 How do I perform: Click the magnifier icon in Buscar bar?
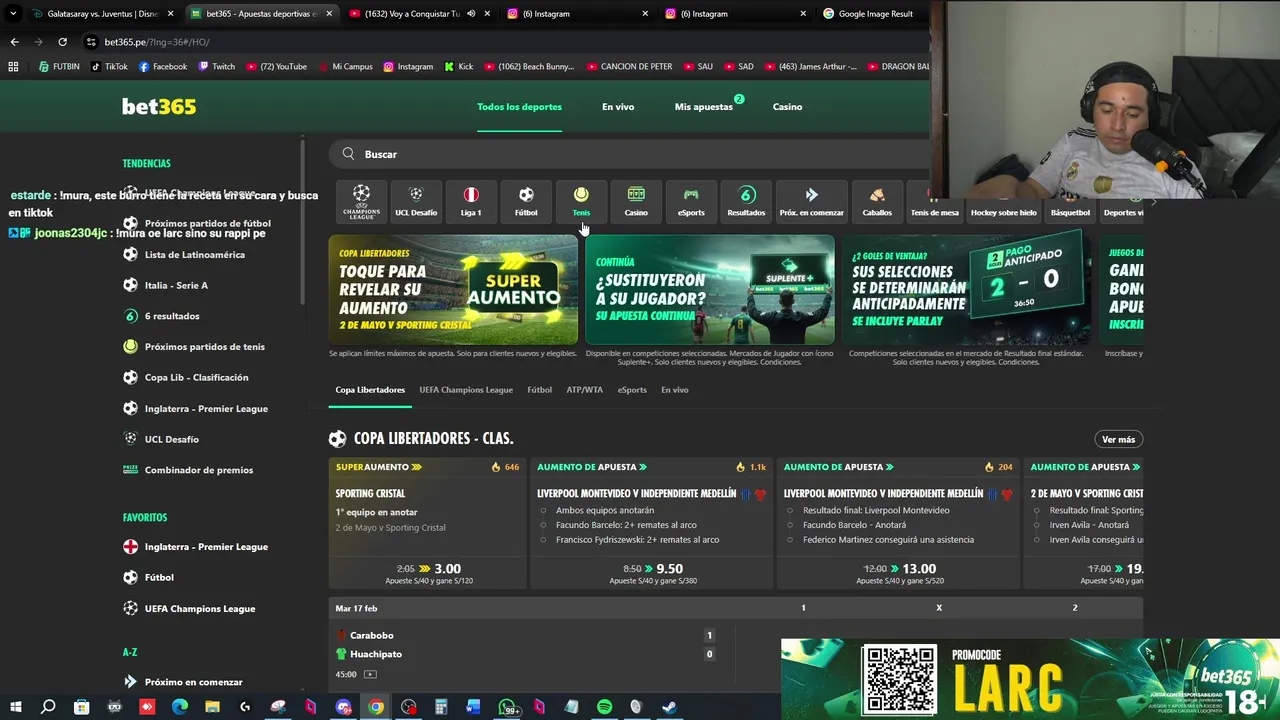[x=348, y=154]
